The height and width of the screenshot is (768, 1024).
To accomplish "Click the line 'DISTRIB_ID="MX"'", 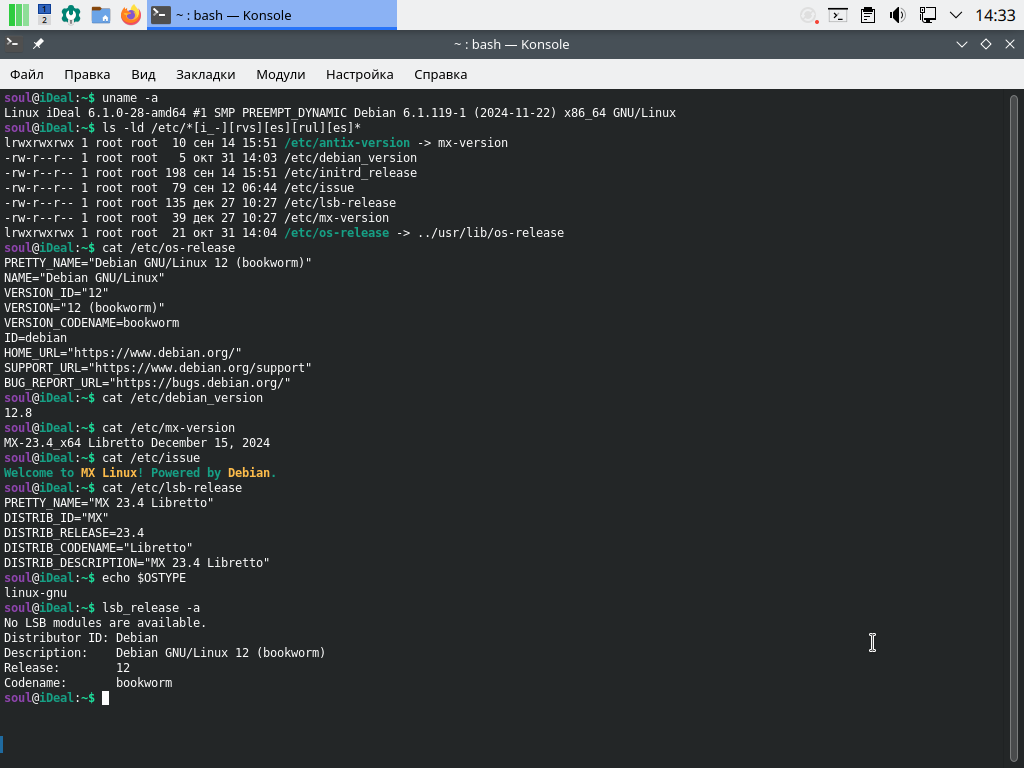I will (56, 519).
